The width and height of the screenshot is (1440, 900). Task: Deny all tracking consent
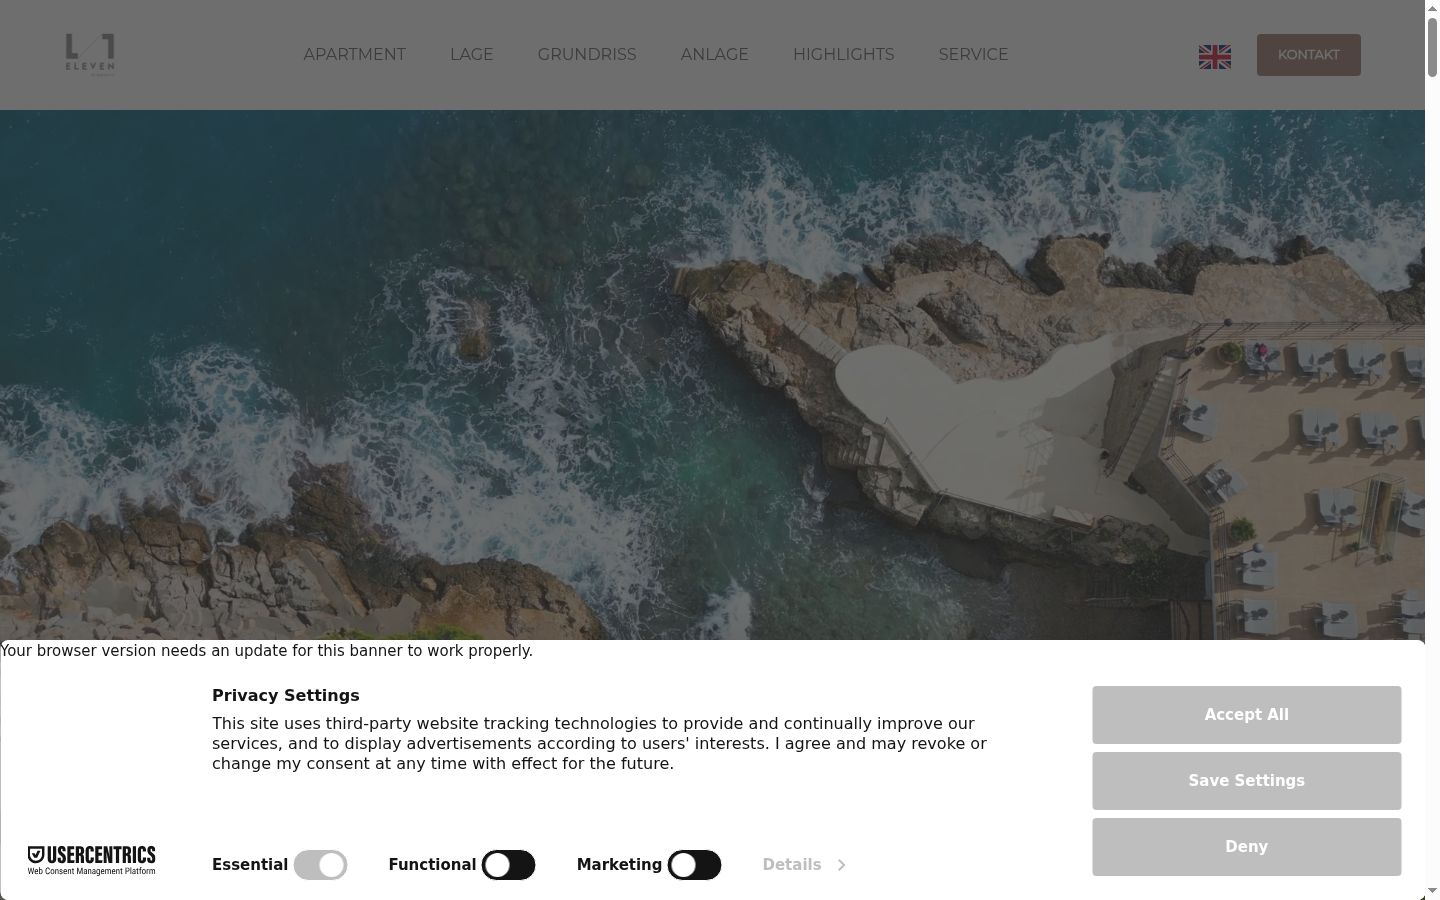pyautogui.click(x=1247, y=847)
